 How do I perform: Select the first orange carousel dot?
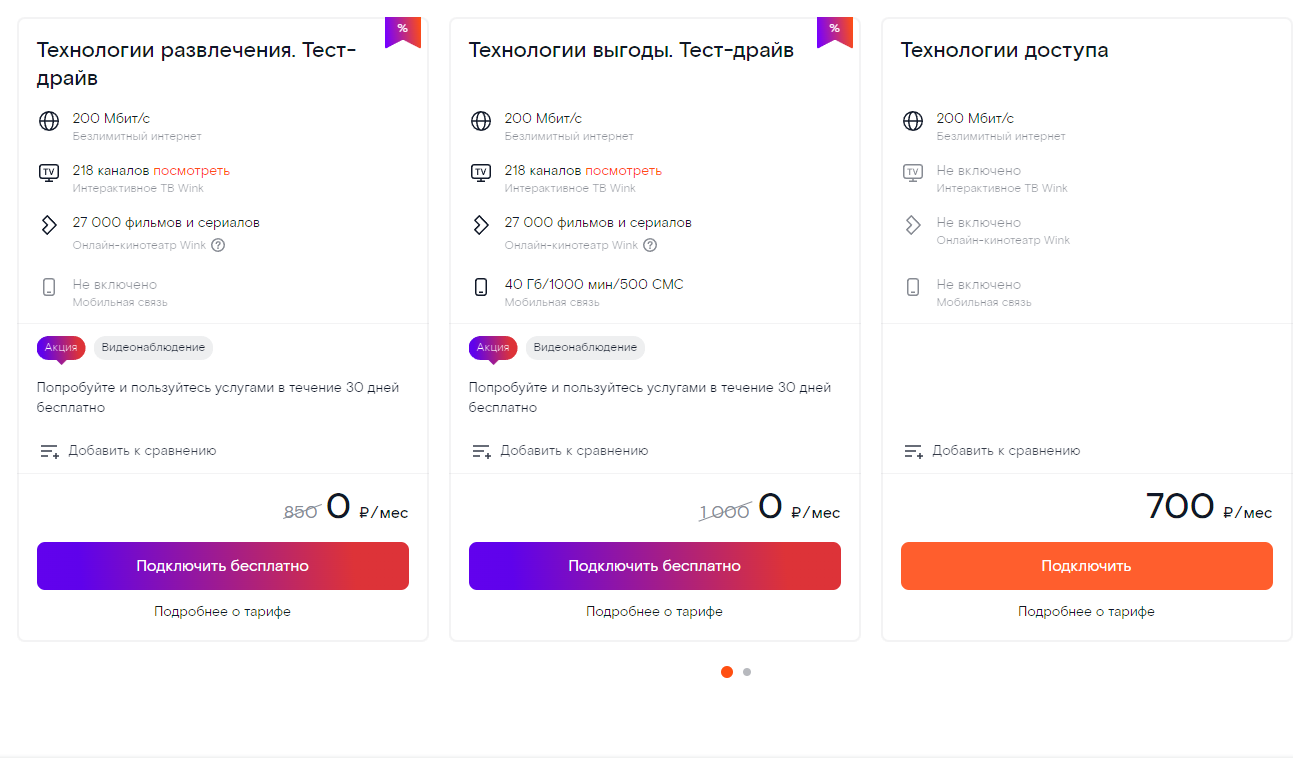727,672
